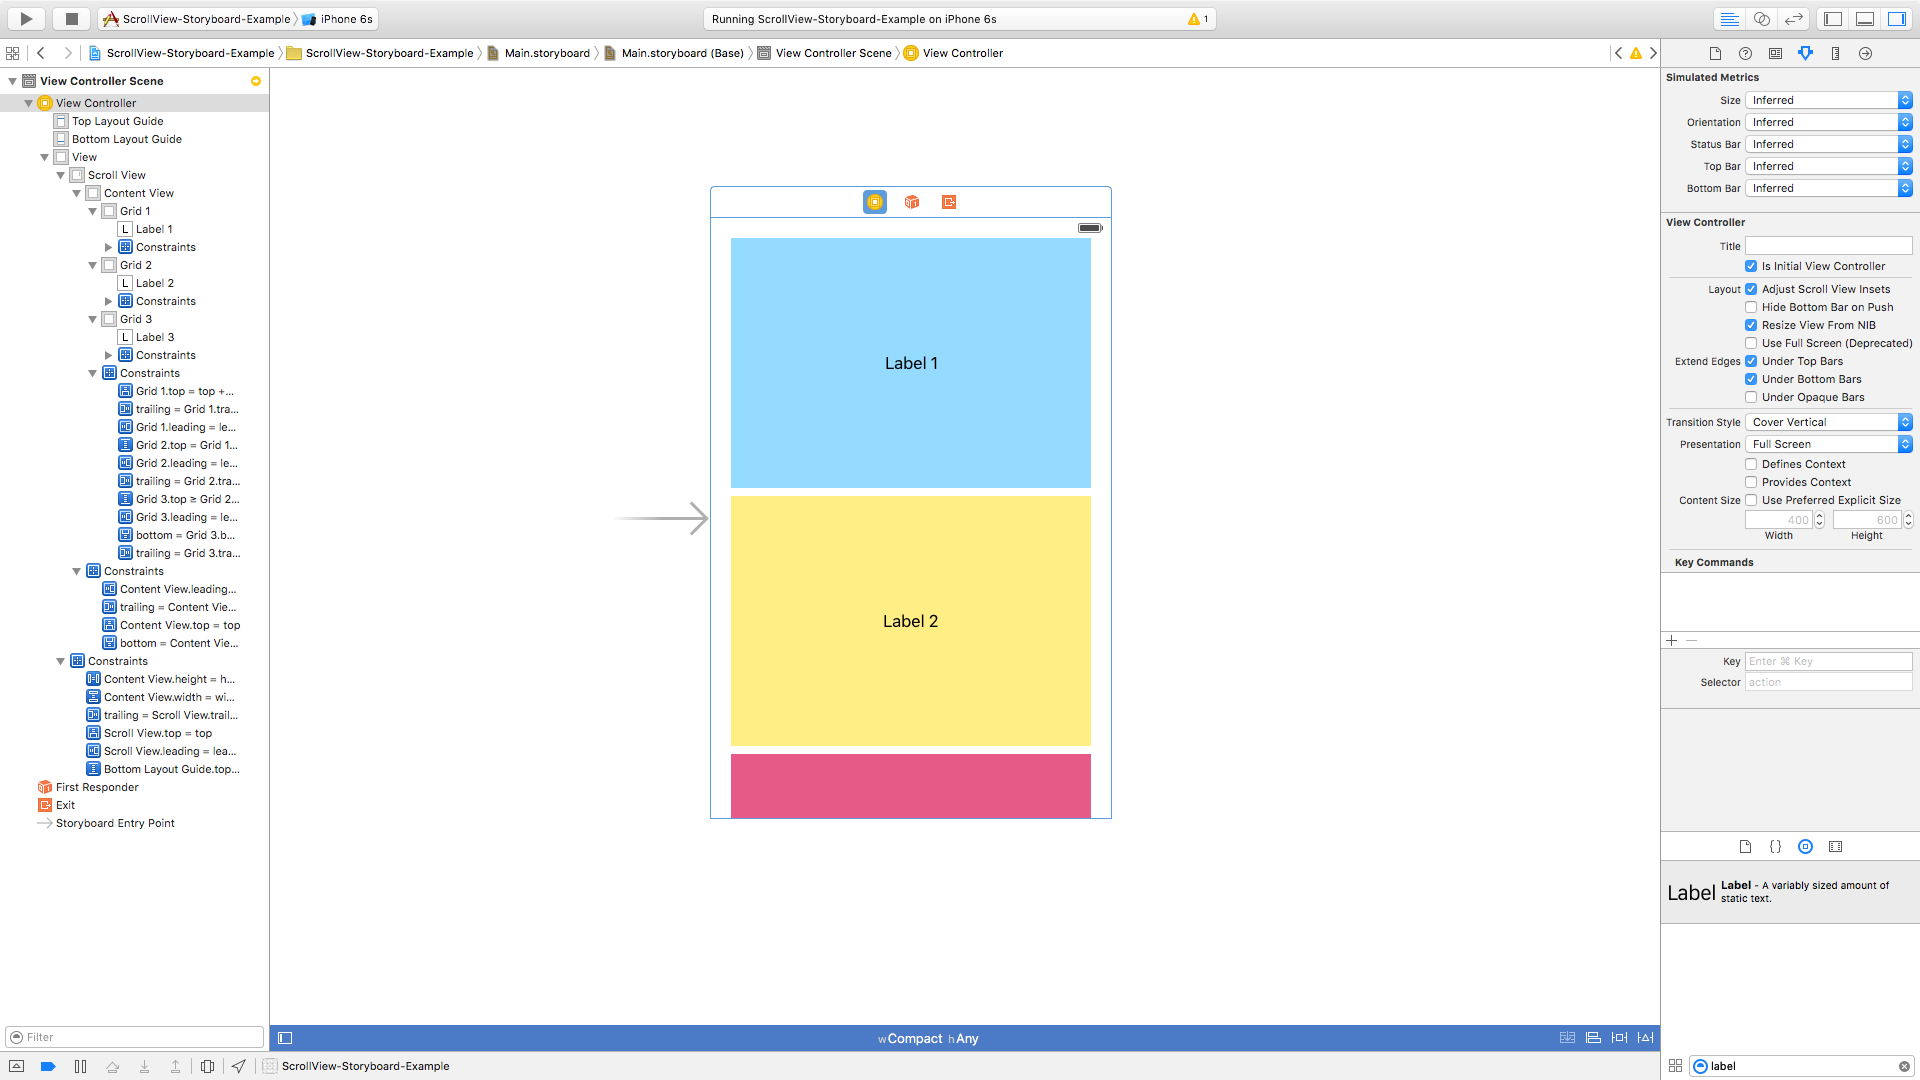Enable Use Preferred Explicit Size
The width and height of the screenshot is (1920, 1080).
point(1751,500)
